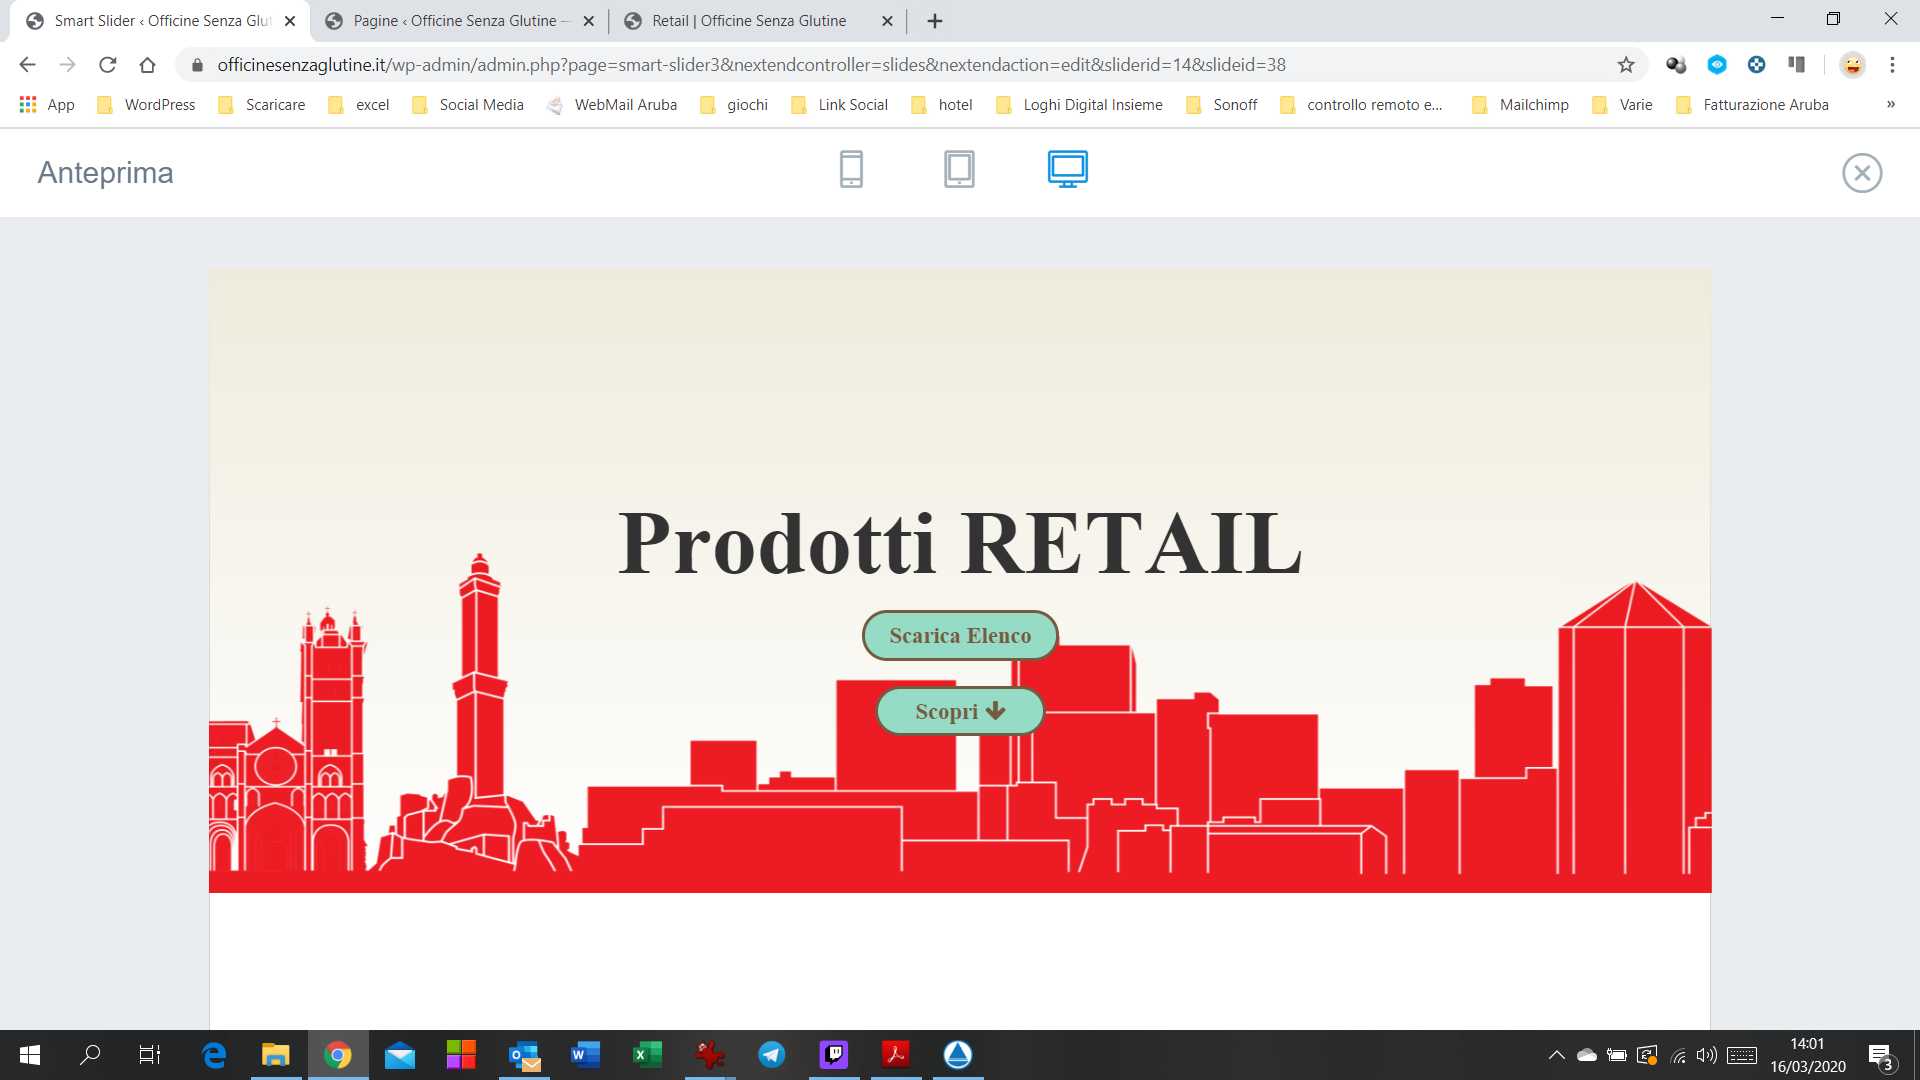
Task: Open Microsoft Word from taskbar
Action: click(585, 1055)
